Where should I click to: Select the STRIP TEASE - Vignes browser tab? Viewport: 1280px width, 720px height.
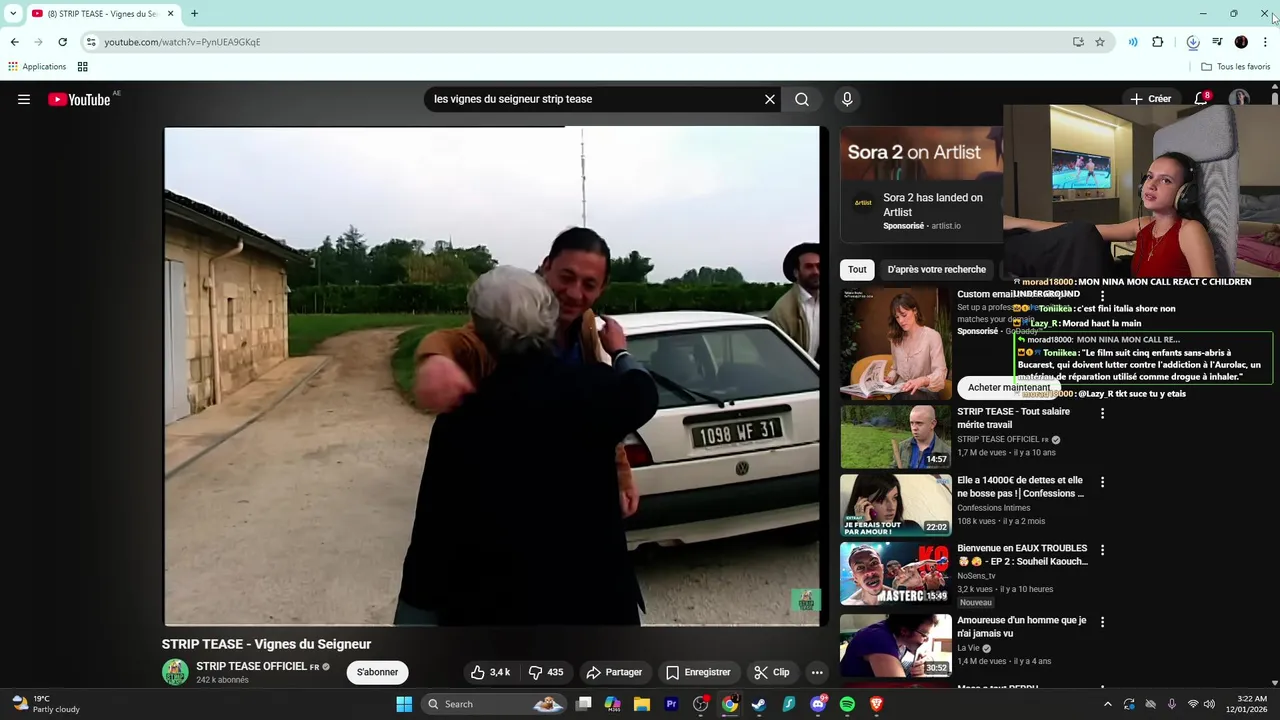[x=102, y=13]
